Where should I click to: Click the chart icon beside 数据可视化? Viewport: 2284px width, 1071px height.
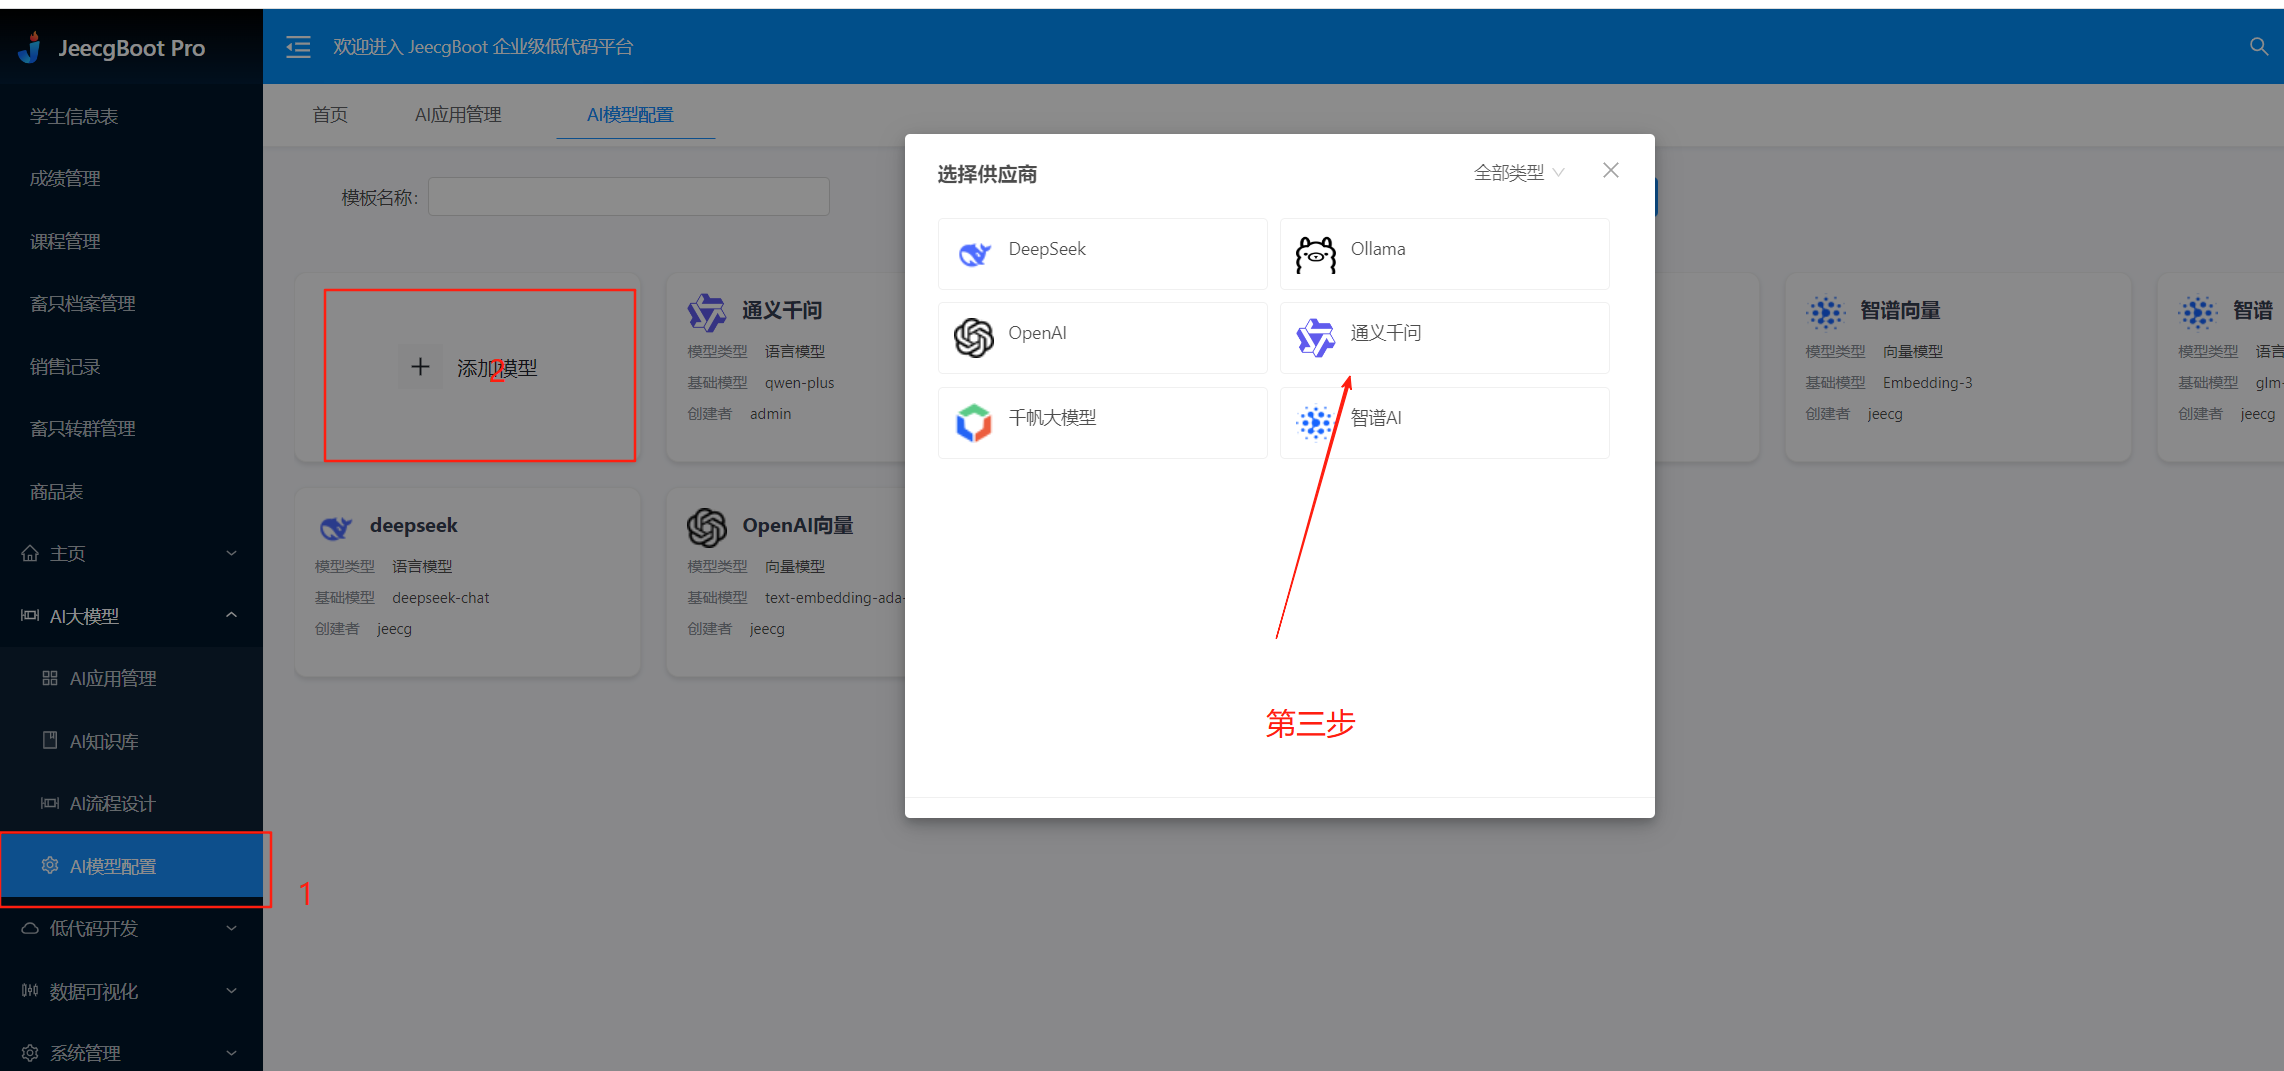[30, 990]
